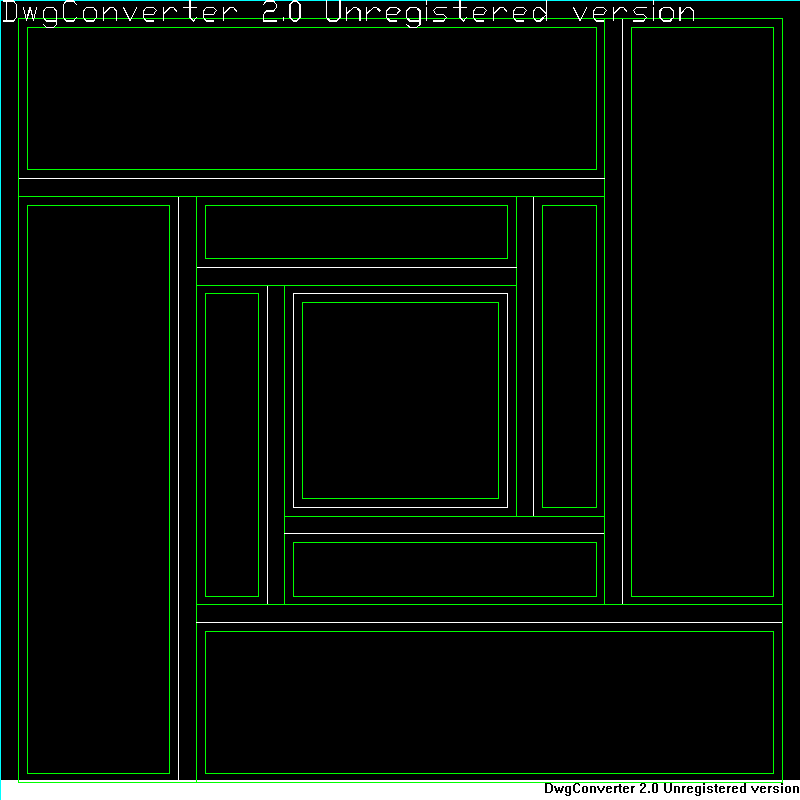Select the widest green rectangle along the top
Viewport: 800px width, 800px height.
[312, 98]
